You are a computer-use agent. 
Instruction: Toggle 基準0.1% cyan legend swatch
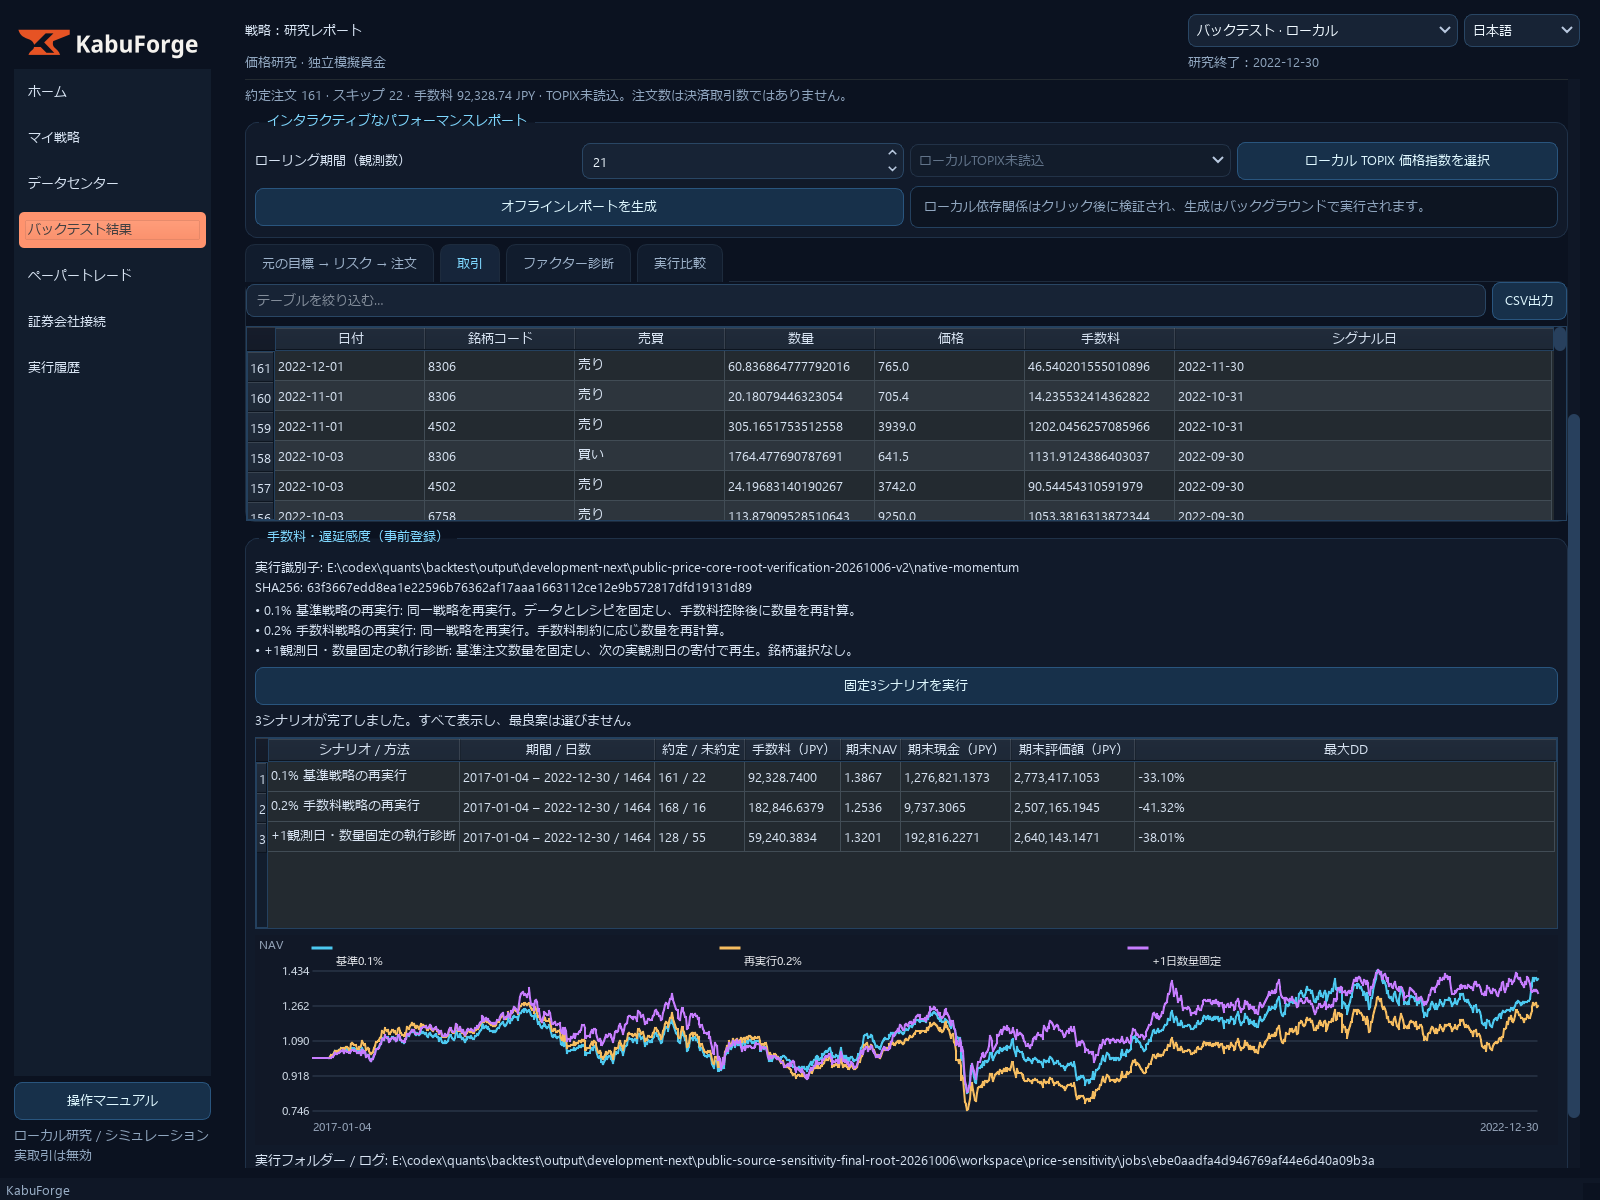coord(322,947)
